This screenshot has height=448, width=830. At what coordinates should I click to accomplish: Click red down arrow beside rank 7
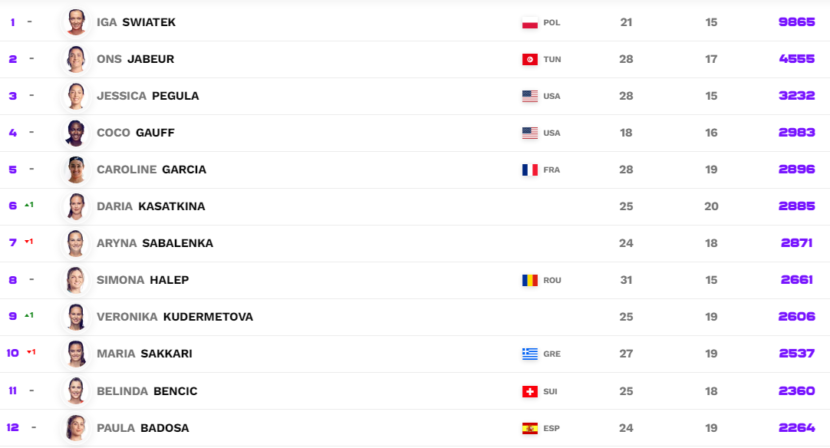click(27, 241)
